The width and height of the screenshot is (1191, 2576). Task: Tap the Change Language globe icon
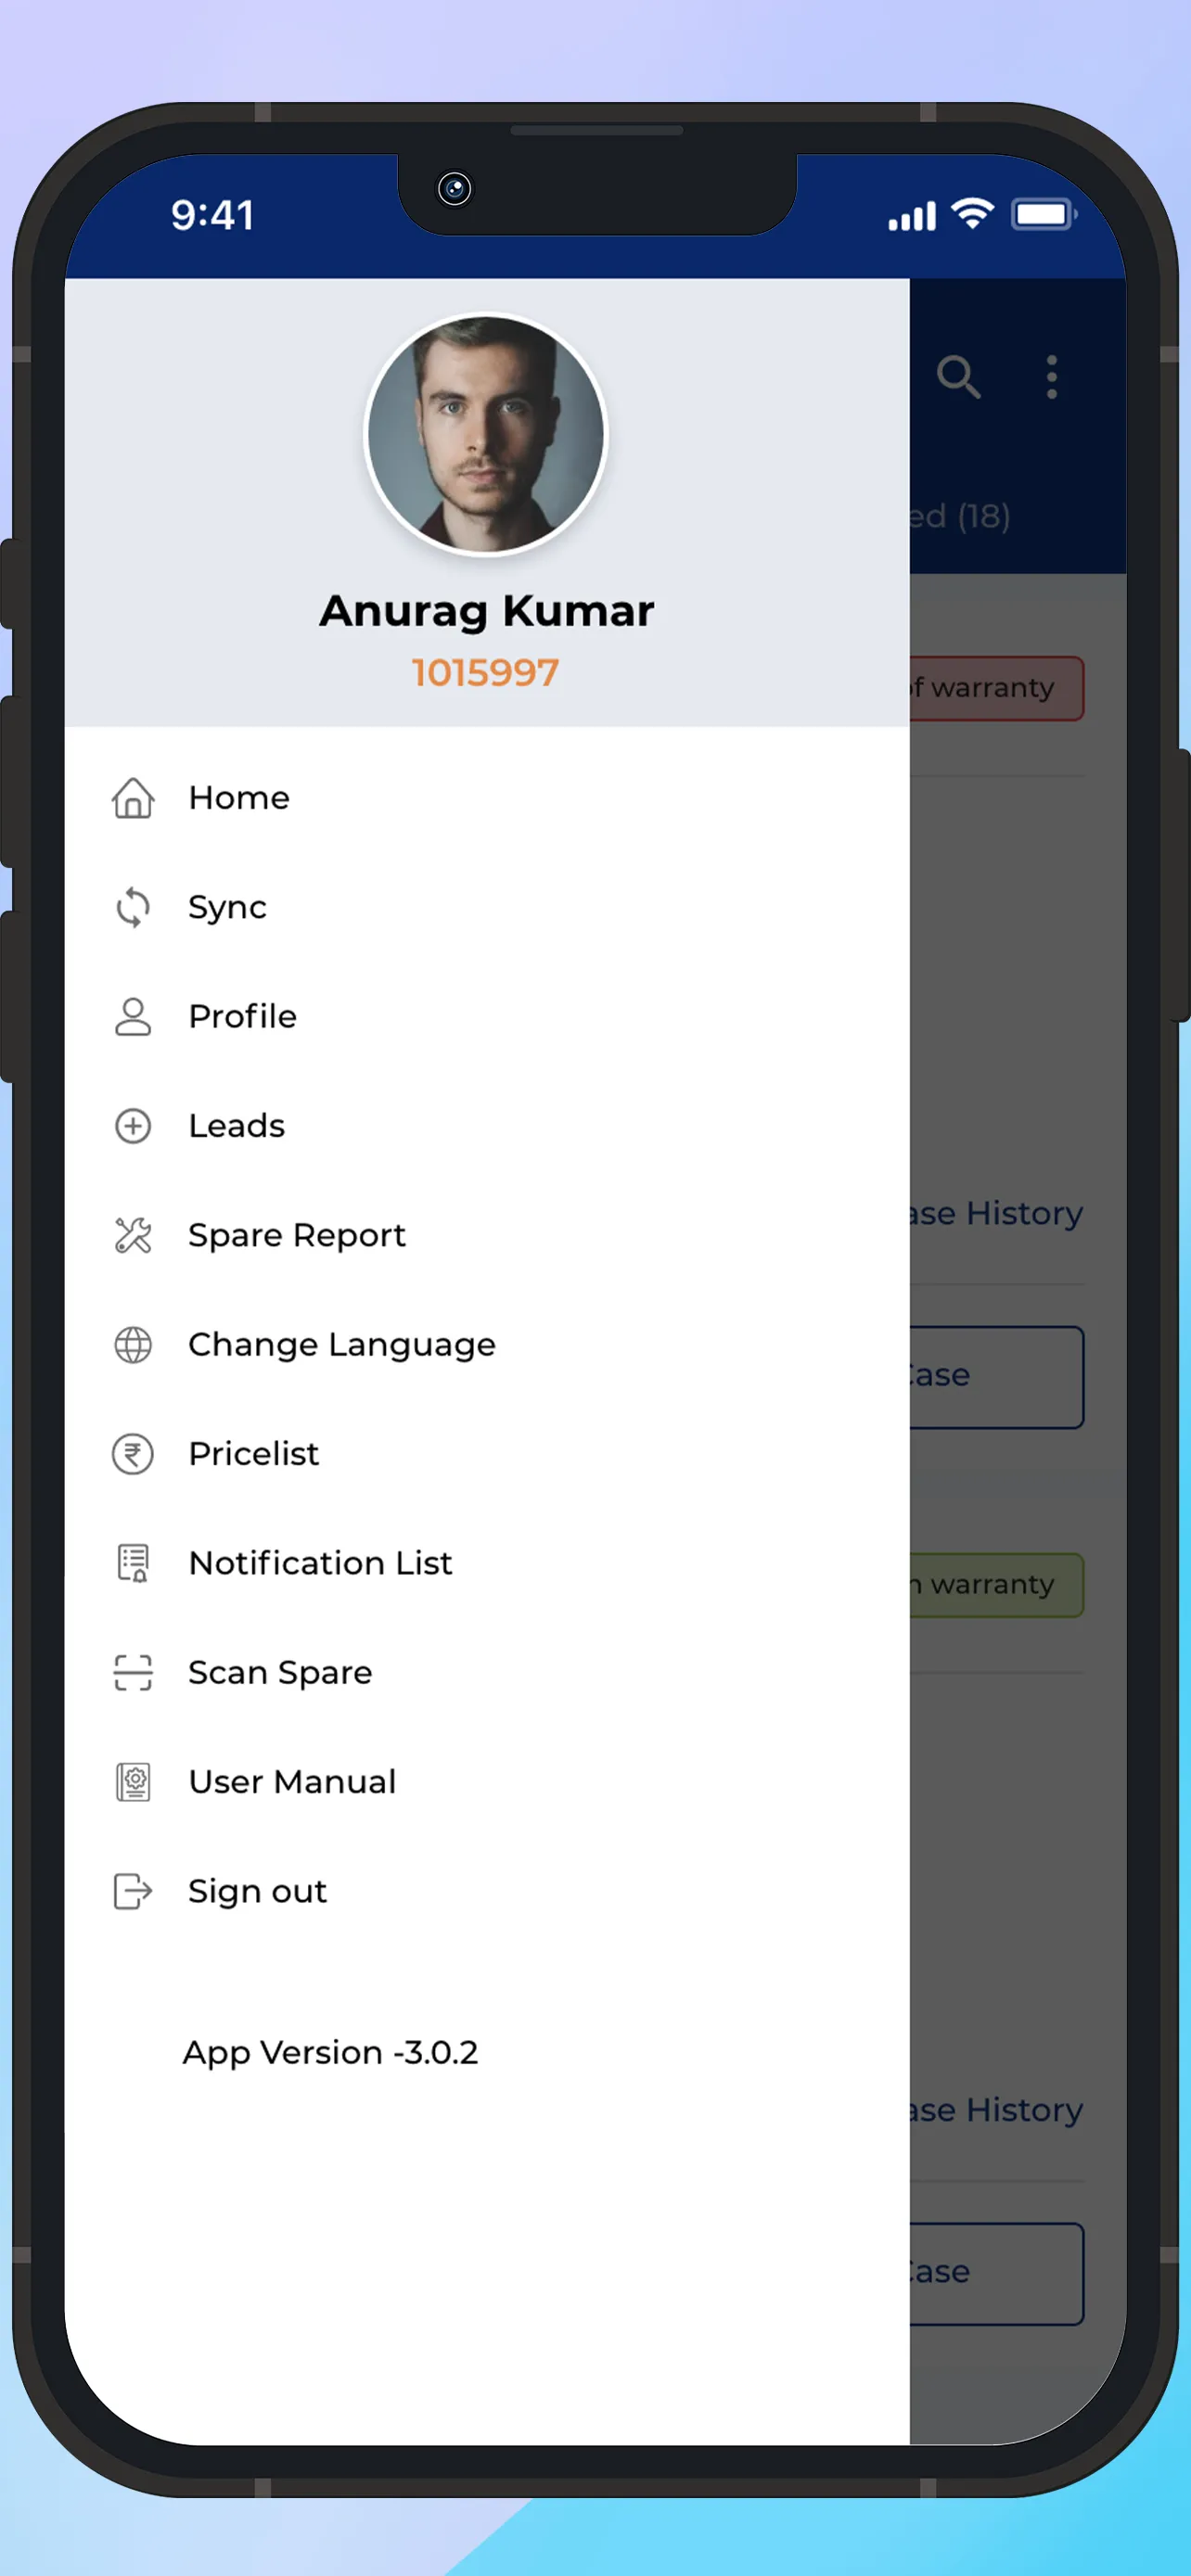point(133,1344)
